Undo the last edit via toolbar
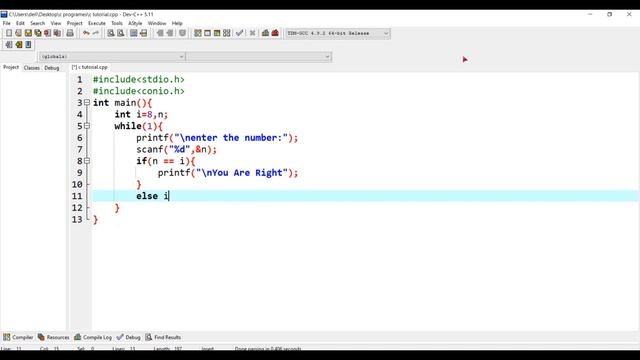Viewport: 640px width, 360px height. (86, 33)
